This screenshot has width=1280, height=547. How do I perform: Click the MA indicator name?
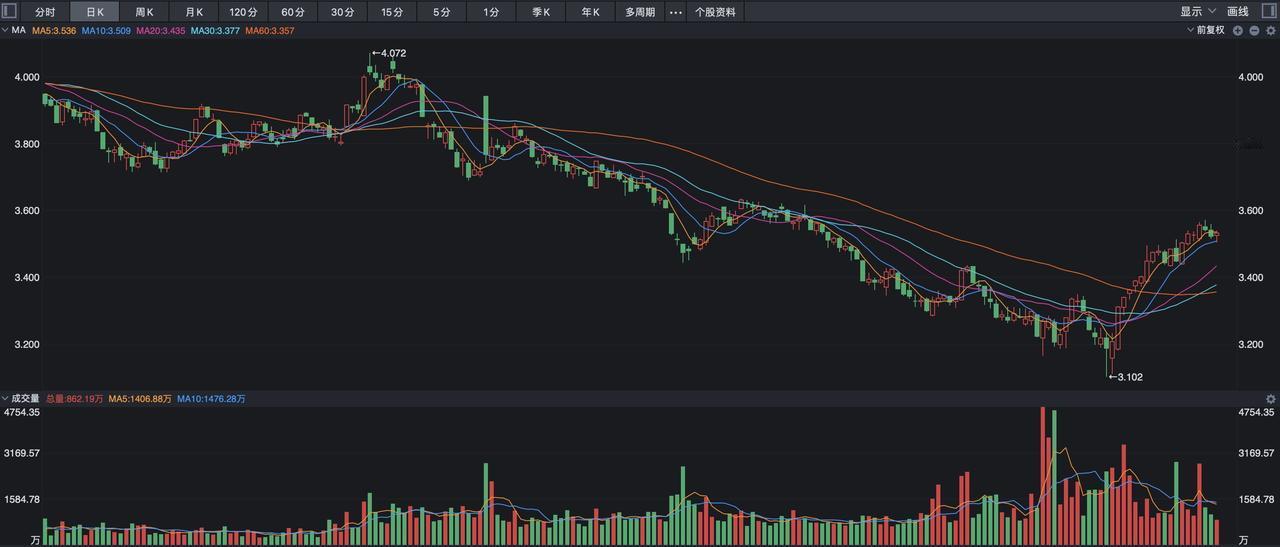click(18, 31)
